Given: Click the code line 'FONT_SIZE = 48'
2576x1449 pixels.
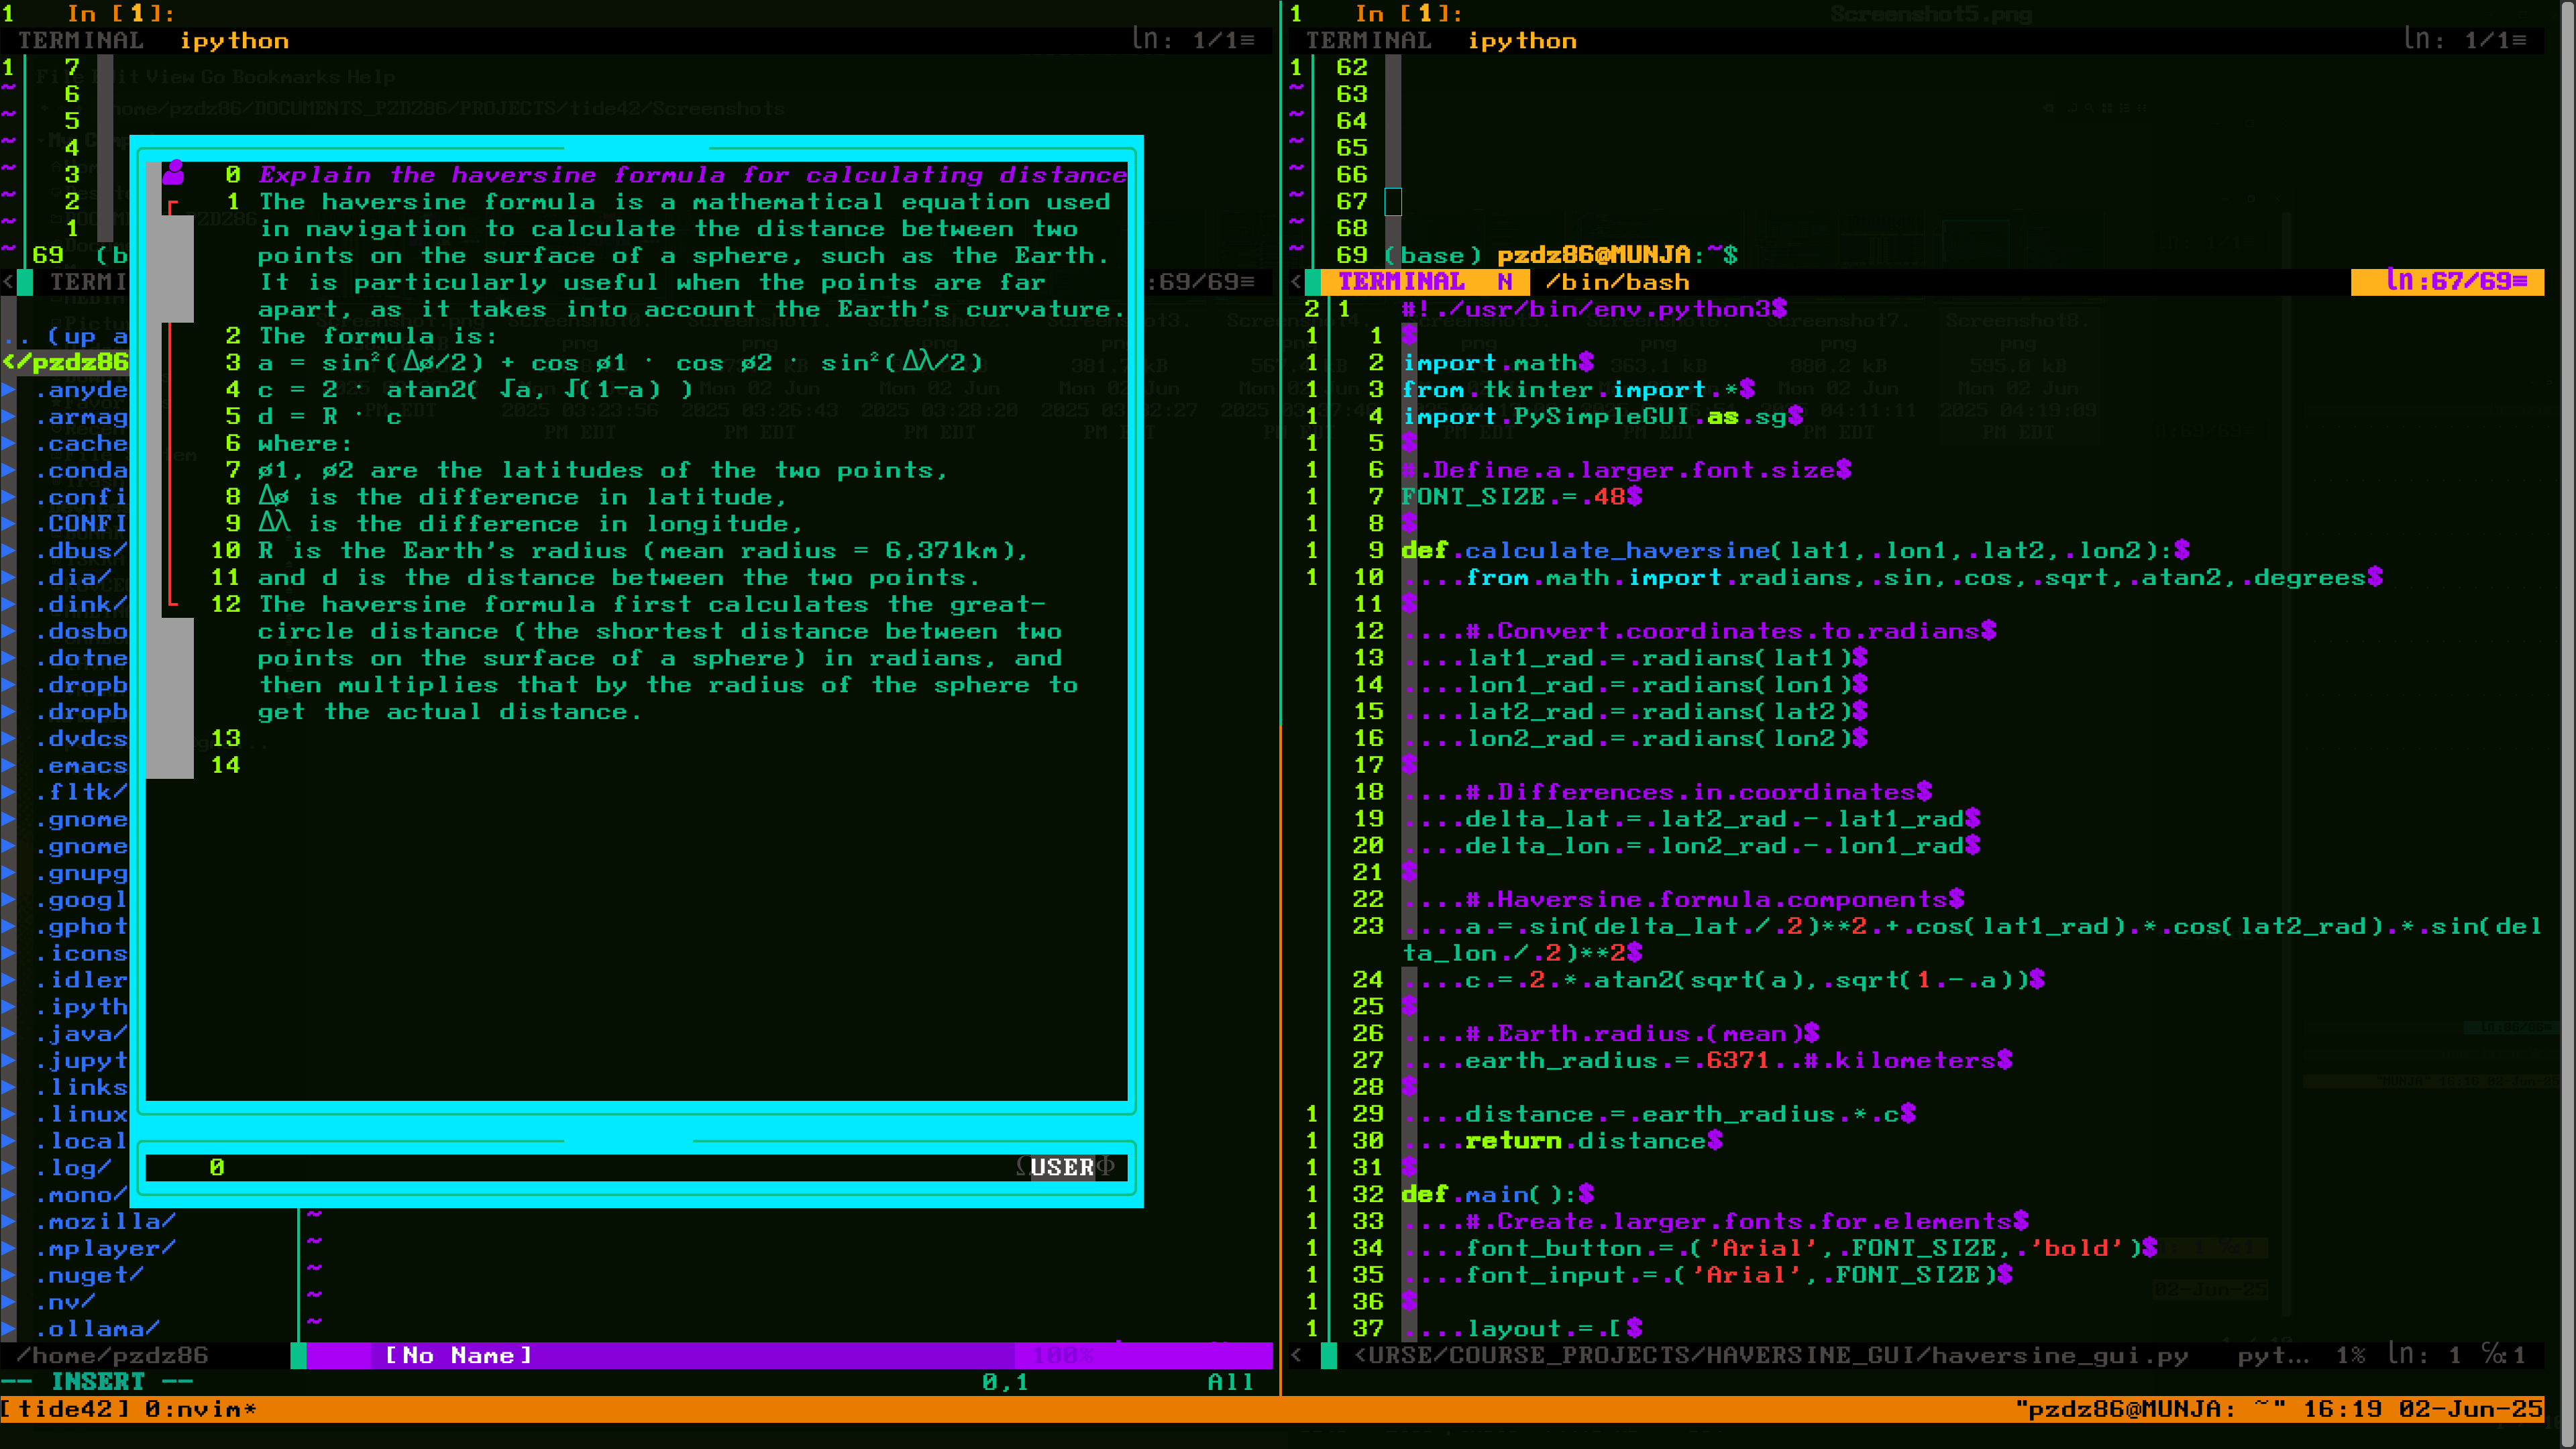Looking at the screenshot, I should 1521,496.
